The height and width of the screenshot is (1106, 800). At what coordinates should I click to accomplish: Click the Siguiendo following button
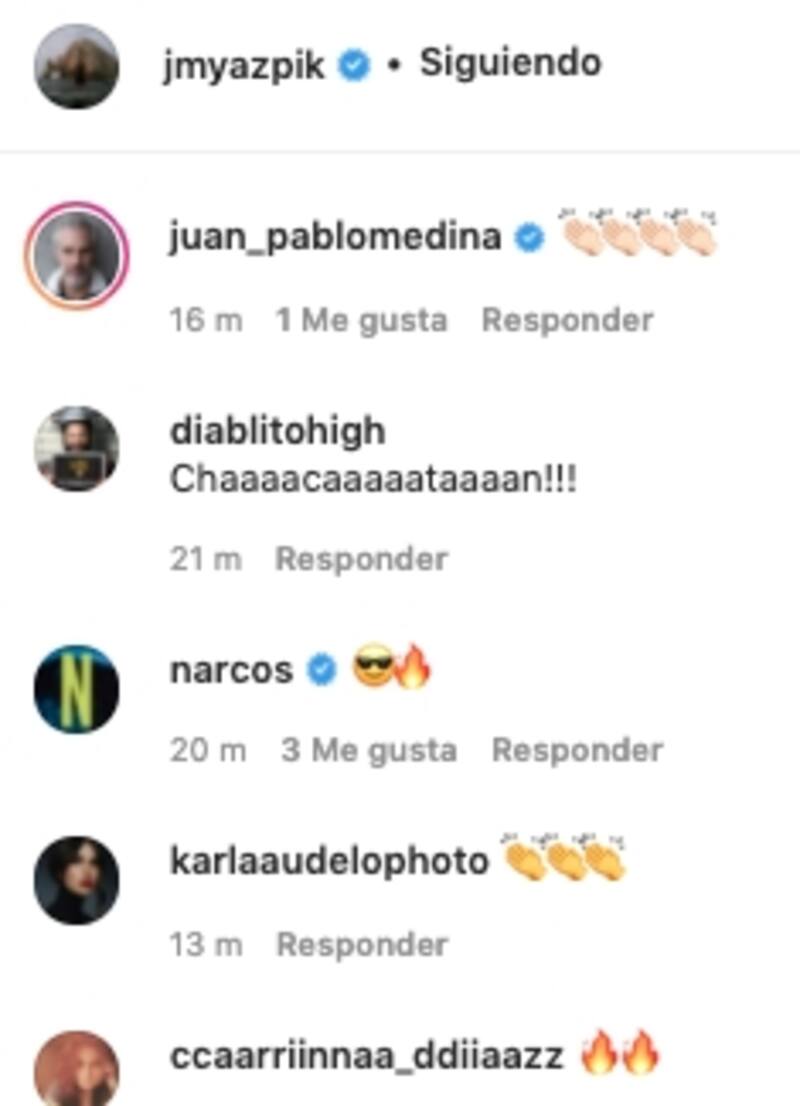coord(511,63)
